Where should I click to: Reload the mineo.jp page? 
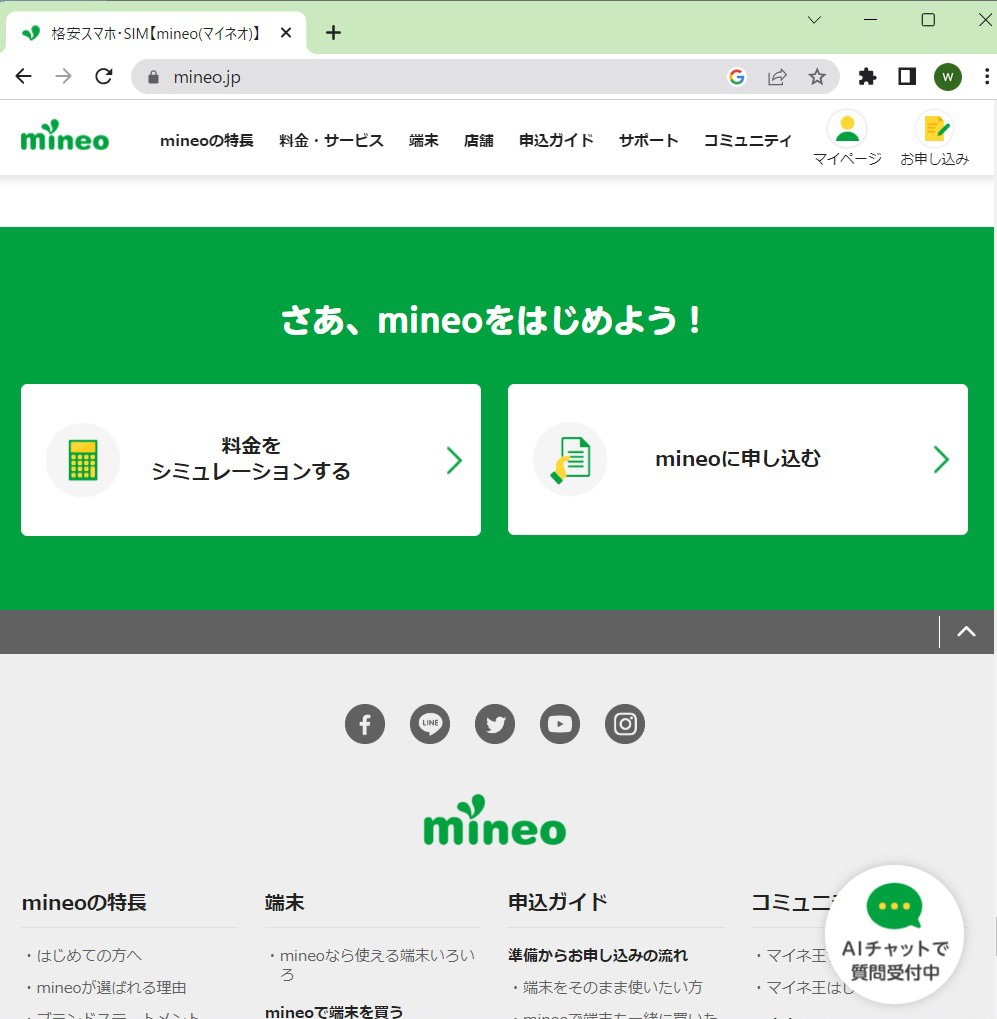click(104, 77)
